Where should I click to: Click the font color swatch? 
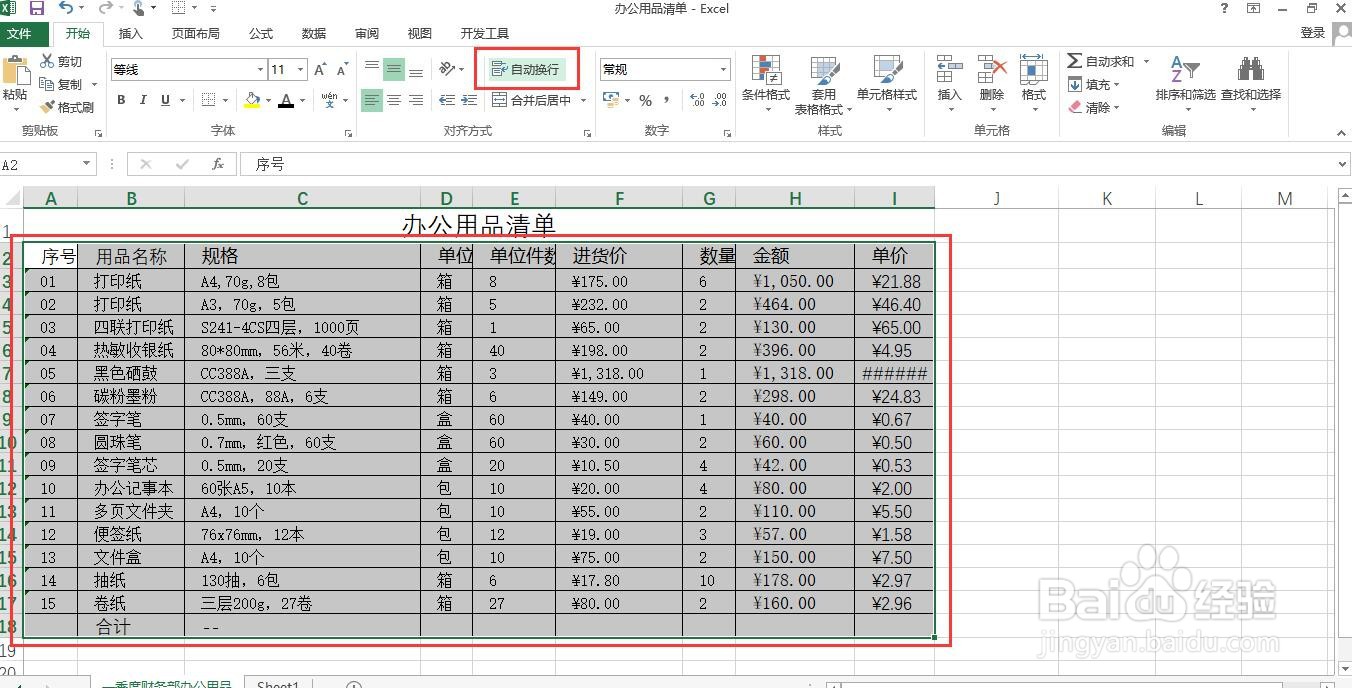(x=286, y=100)
